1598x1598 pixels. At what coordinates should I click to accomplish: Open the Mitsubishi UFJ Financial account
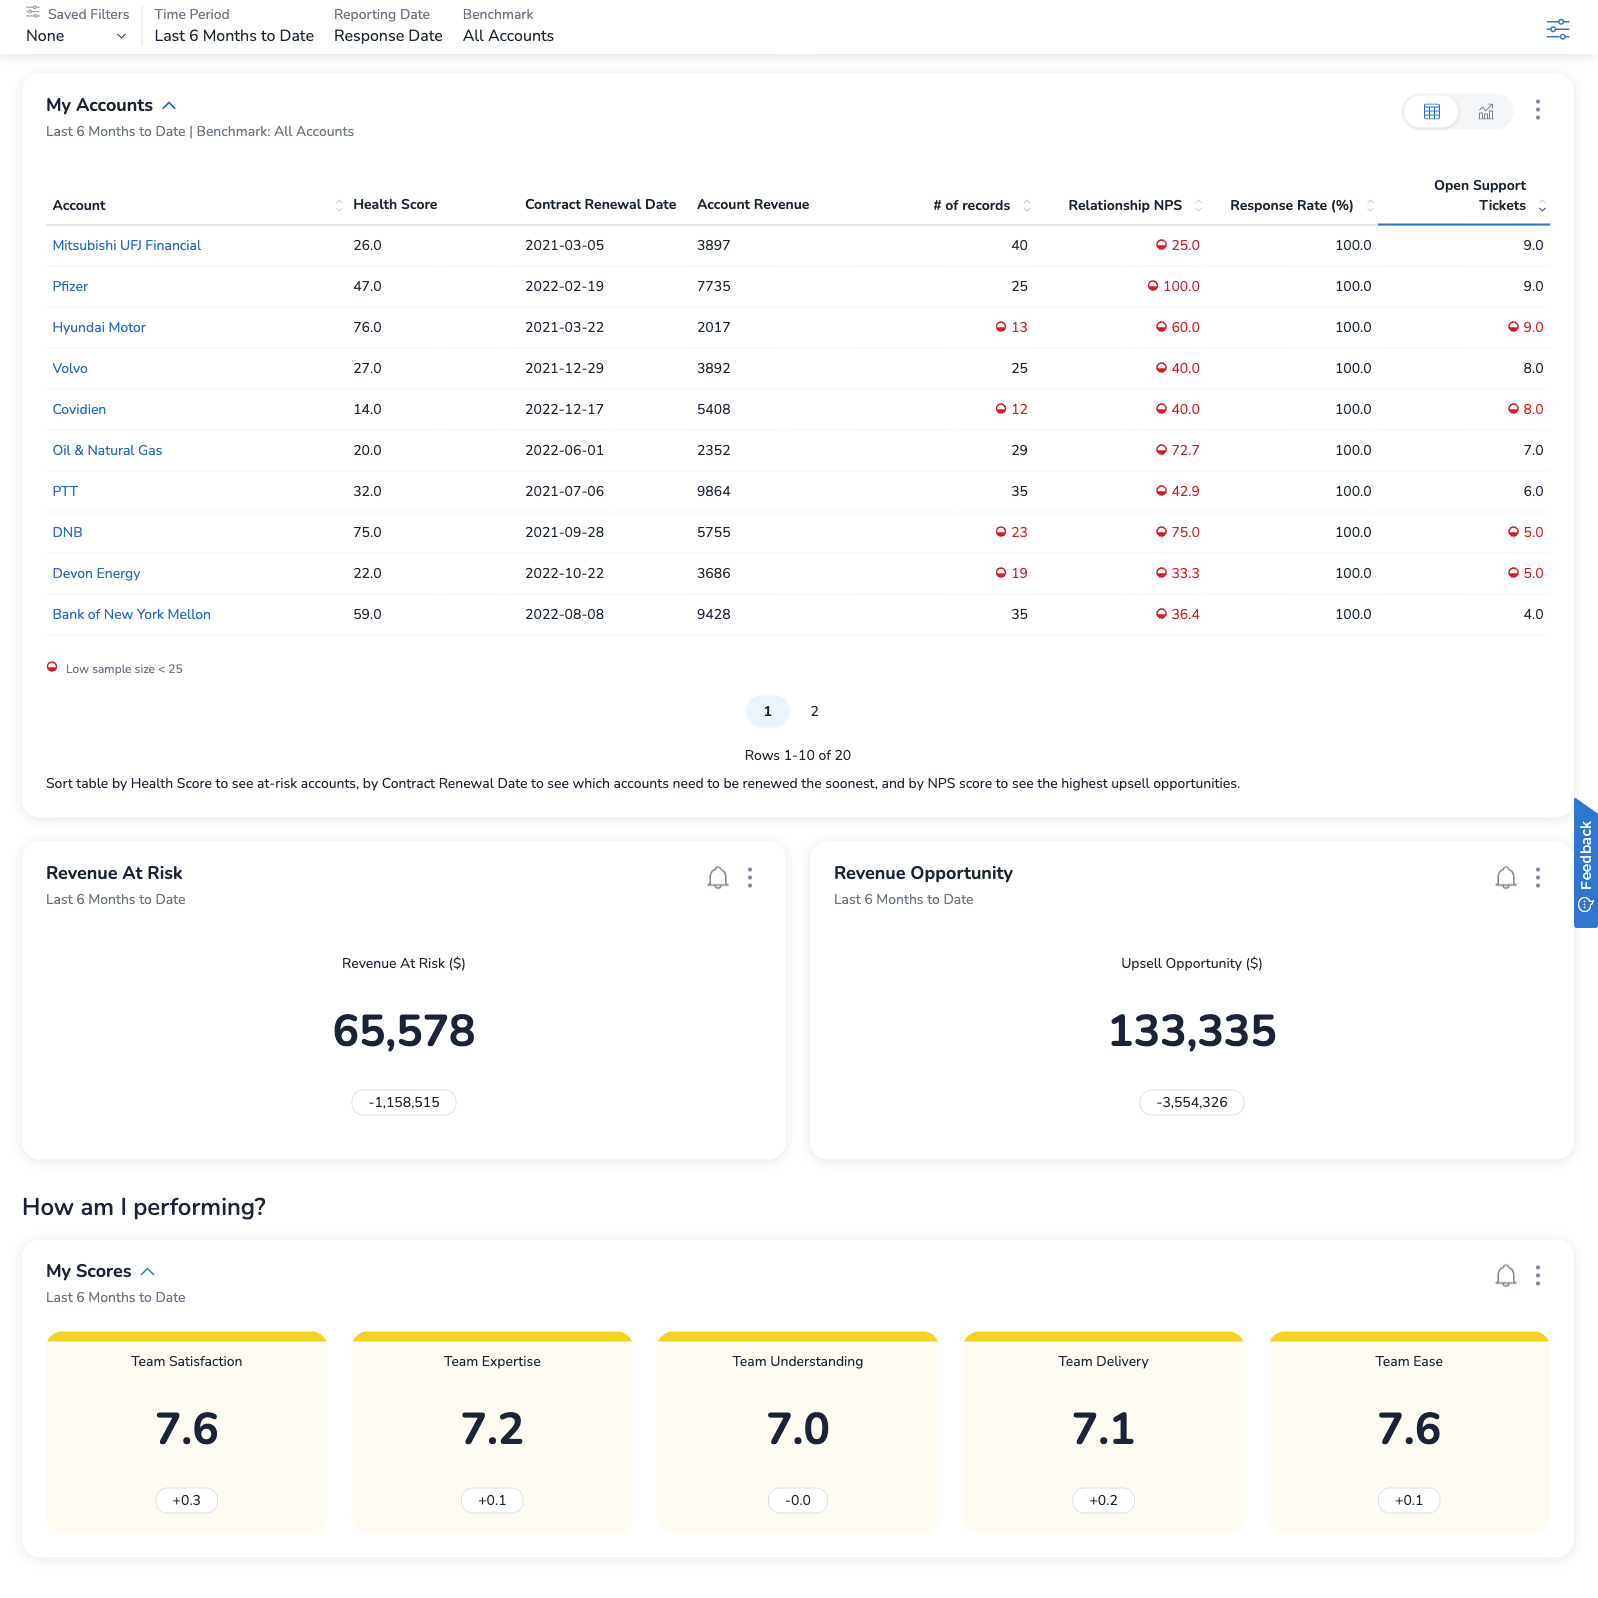126,245
